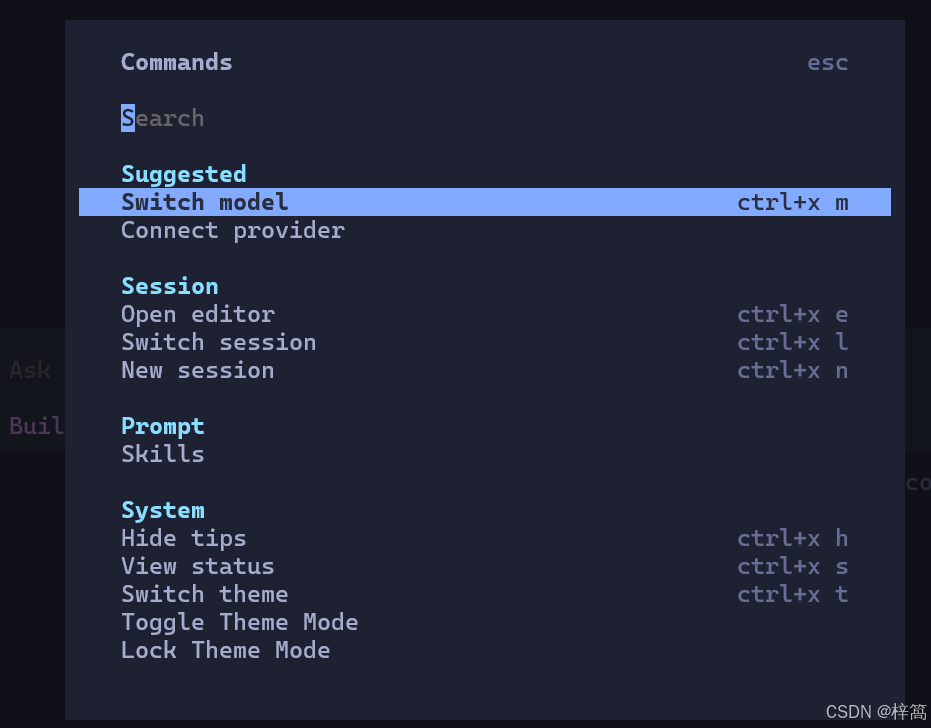Click the Commands dialog title
Screen dimensions: 931x728
[x=177, y=62]
